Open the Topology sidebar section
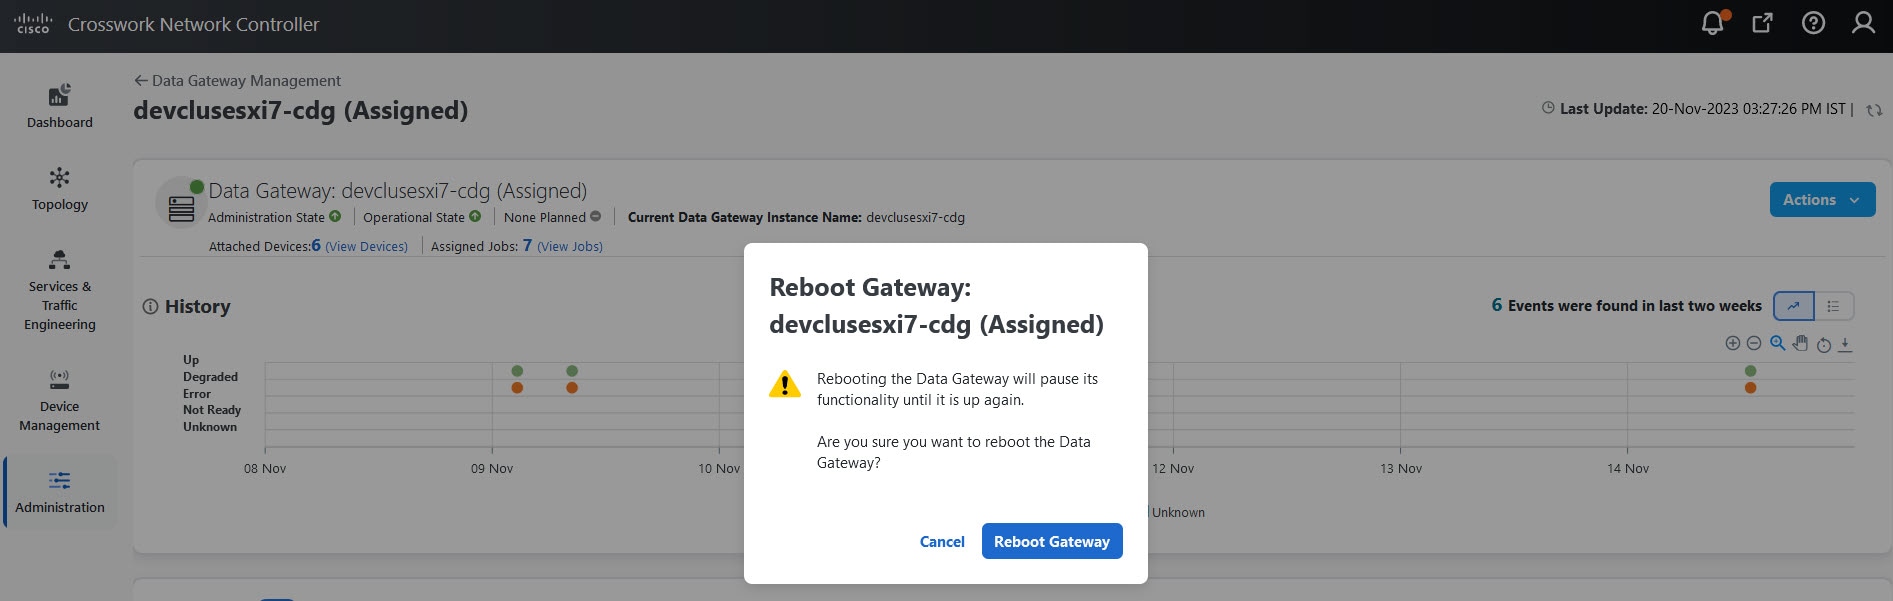Viewport: 1893px width, 601px height. tap(60, 189)
